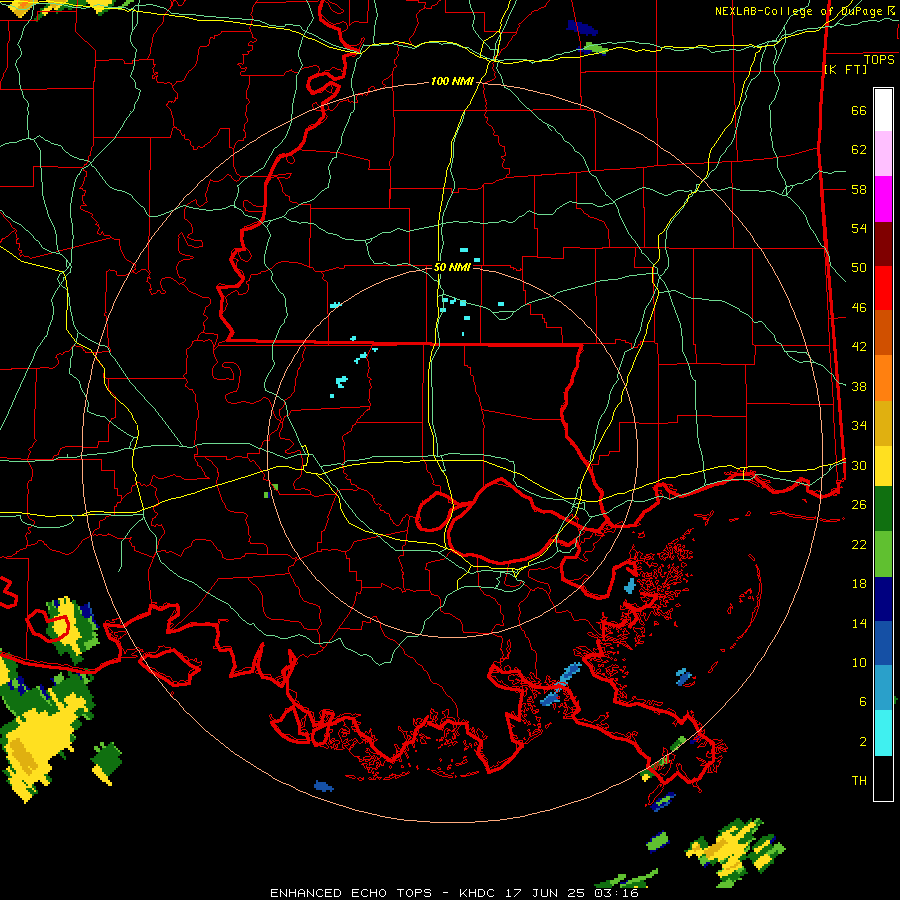Click the '30' legend value

[x=859, y=465]
